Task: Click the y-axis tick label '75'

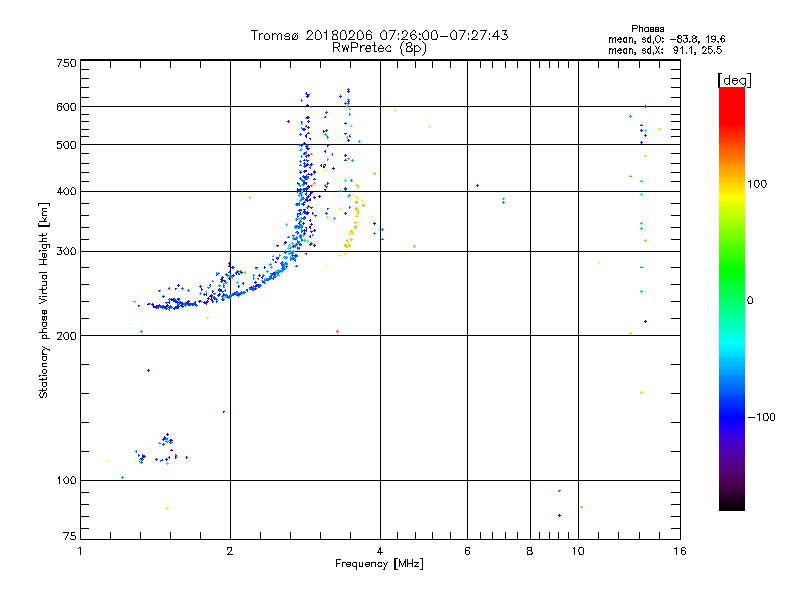Action: 70,536
